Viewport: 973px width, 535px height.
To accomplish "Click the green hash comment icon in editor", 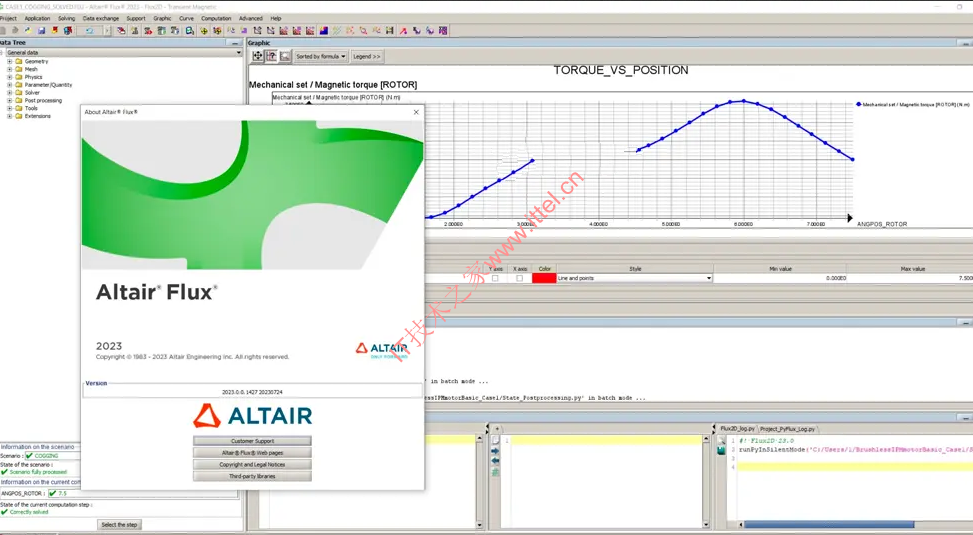I will [495, 472].
